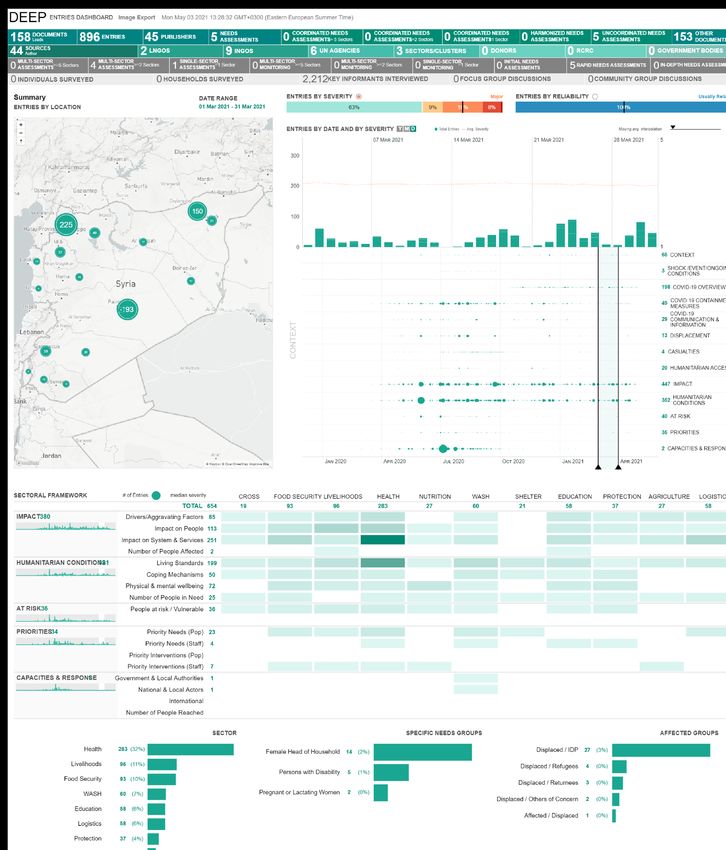Select the orange 9% severity segment
This screenshot has width=726, height=850.
click(432, 107)
